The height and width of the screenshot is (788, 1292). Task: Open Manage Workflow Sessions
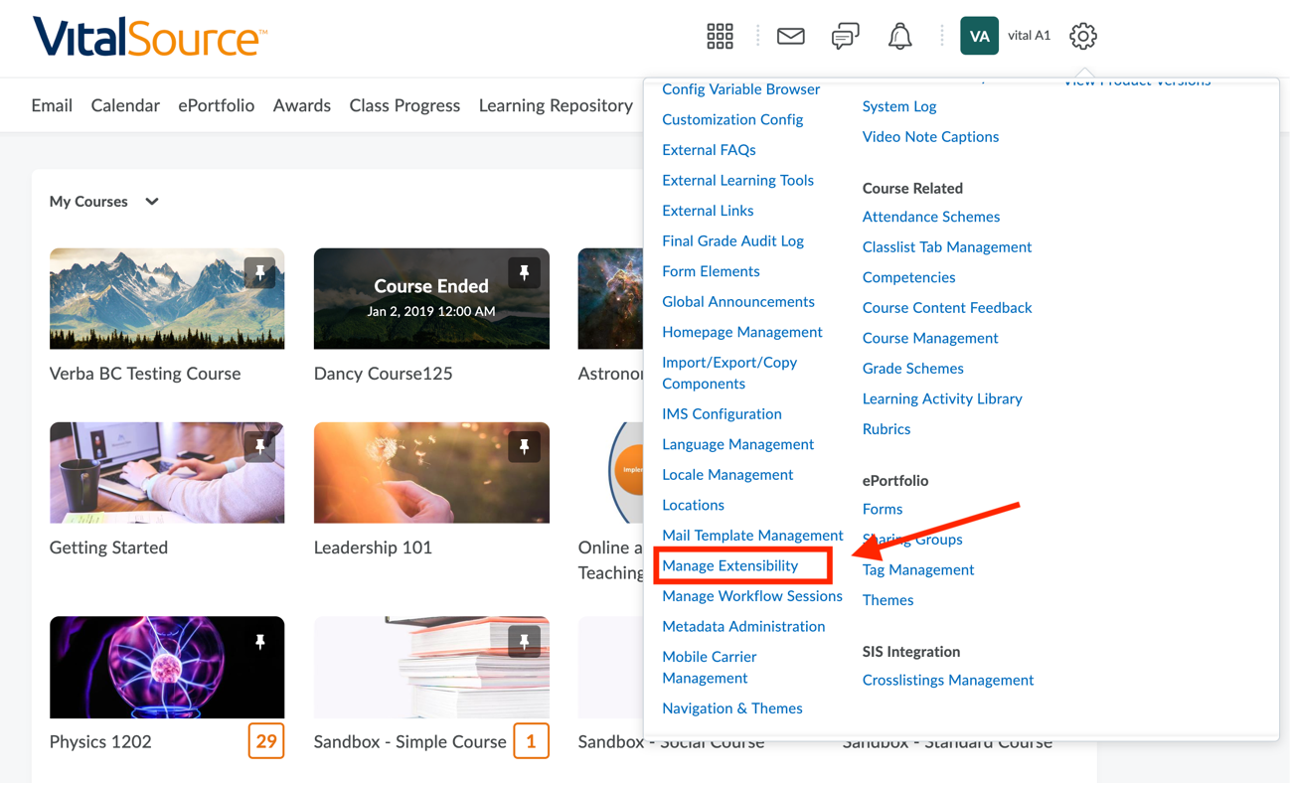(752, 596)
